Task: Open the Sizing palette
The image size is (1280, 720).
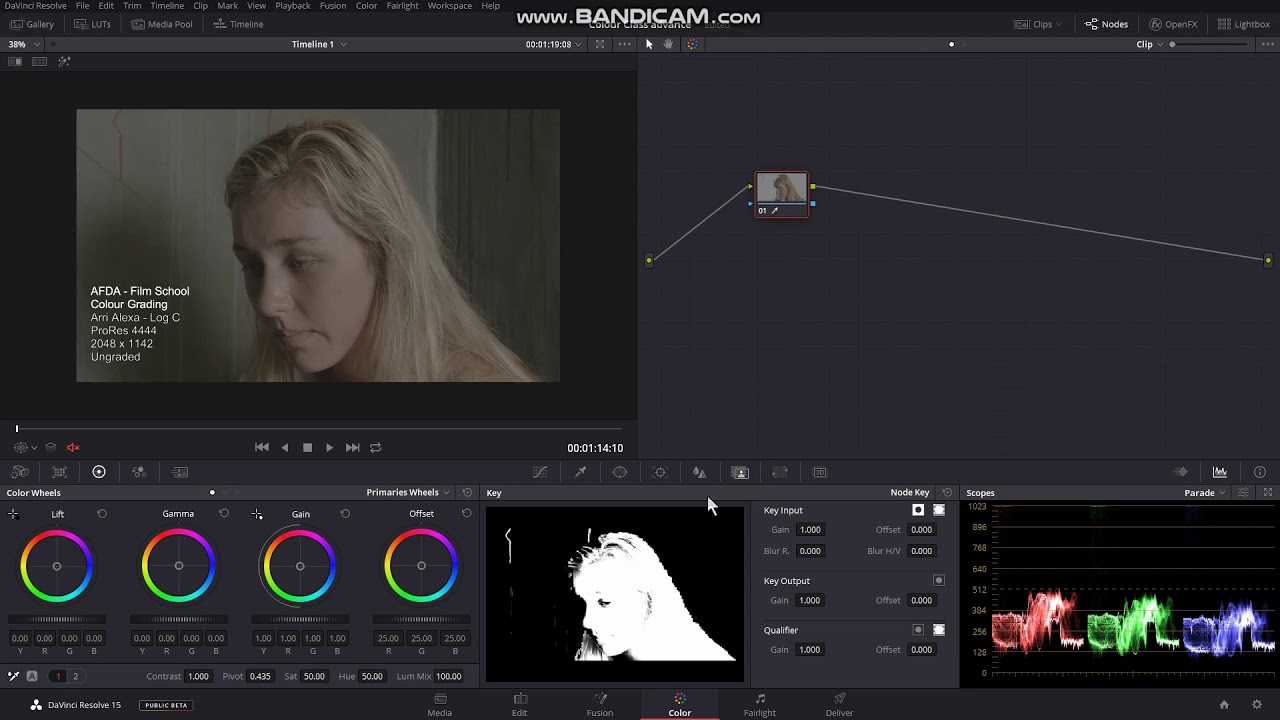Action: pyautogui.click(x=780, y=472)
